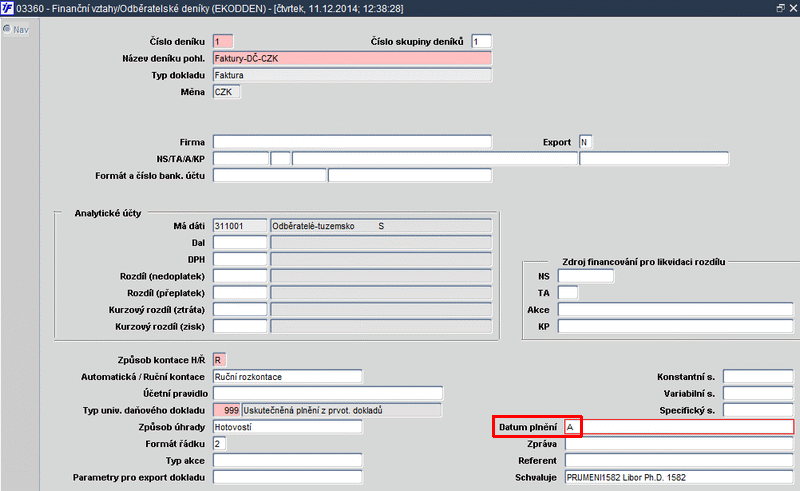Click the Číslo deníku field
800x491 pixels.
click(223, 41)
